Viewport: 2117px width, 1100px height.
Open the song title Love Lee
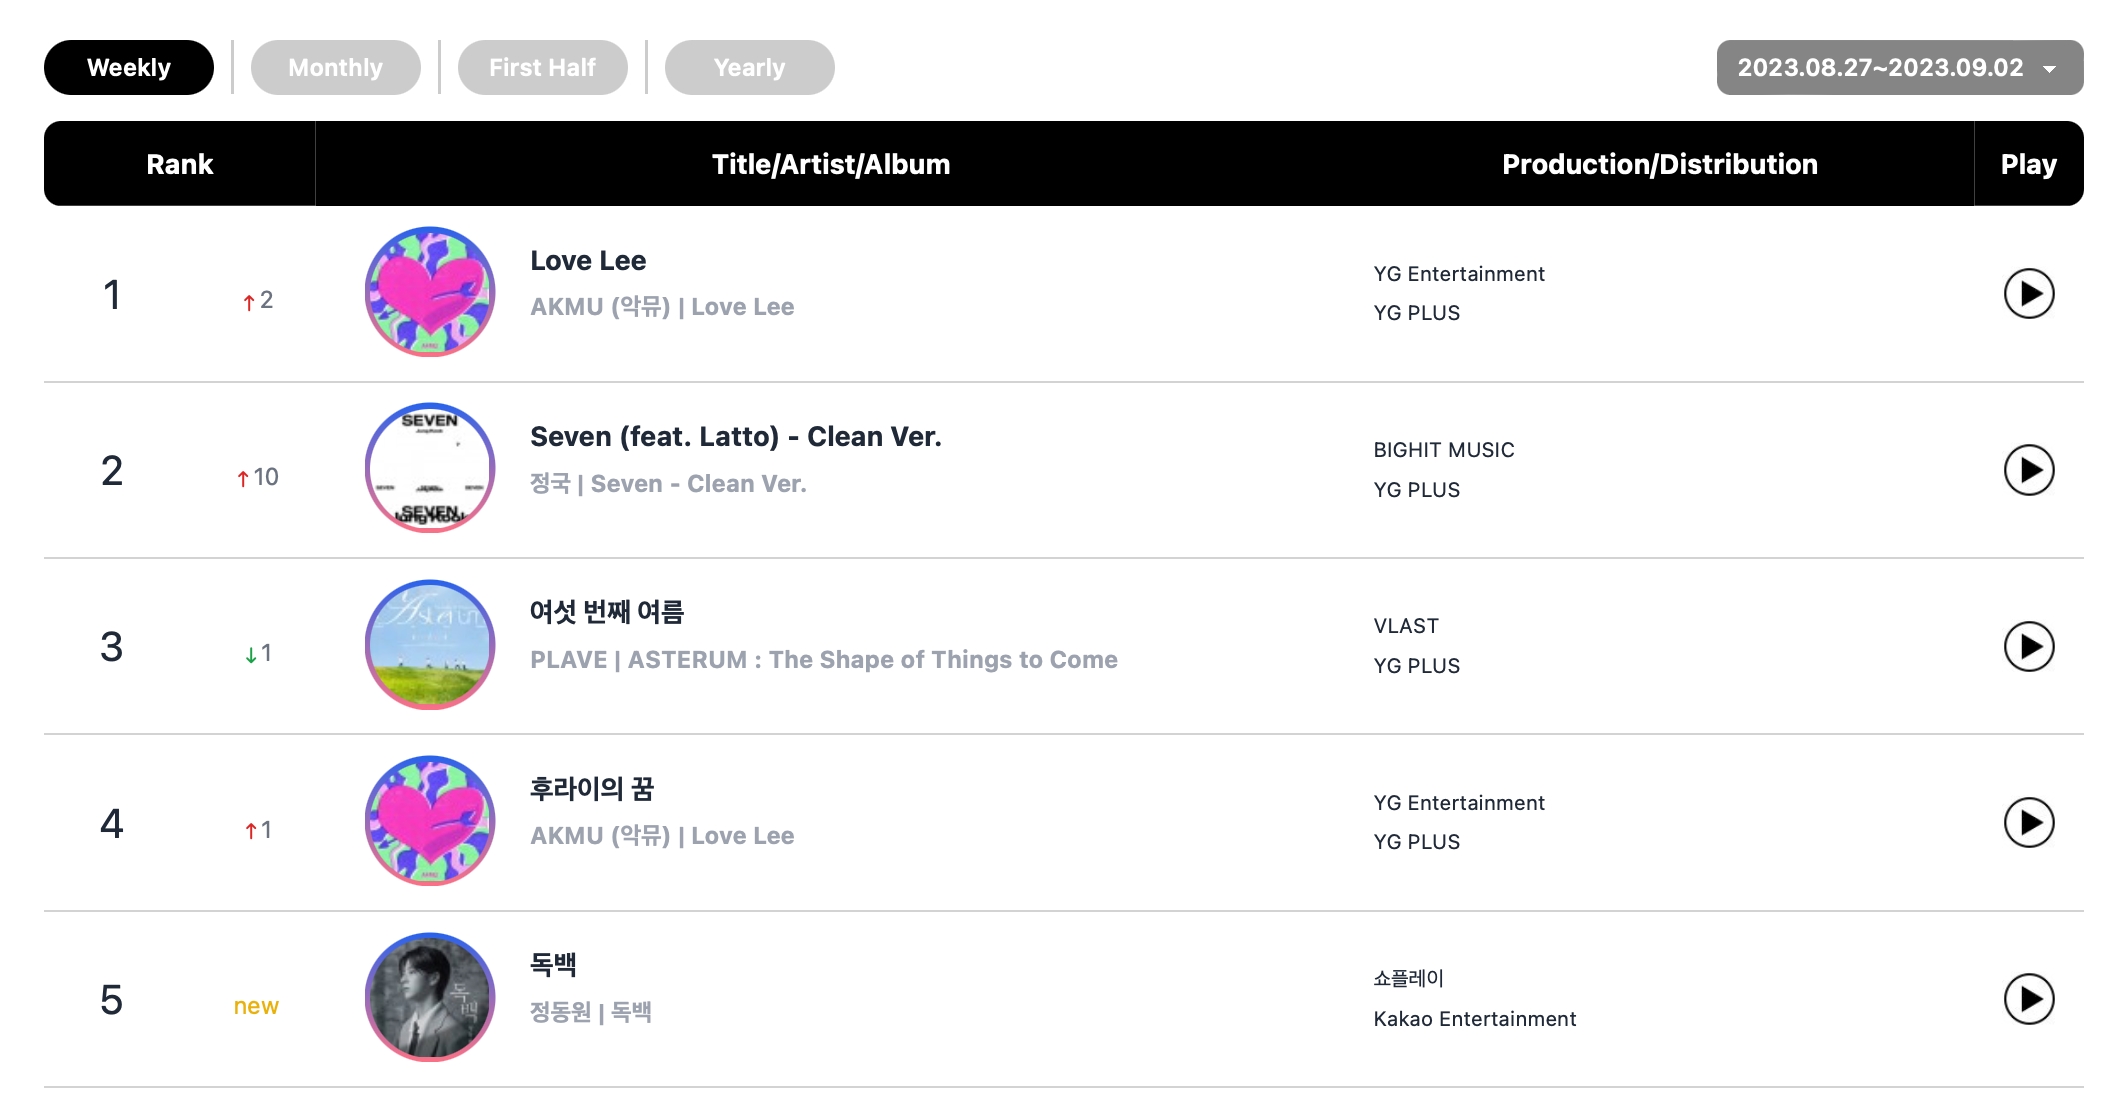point(588,261)
